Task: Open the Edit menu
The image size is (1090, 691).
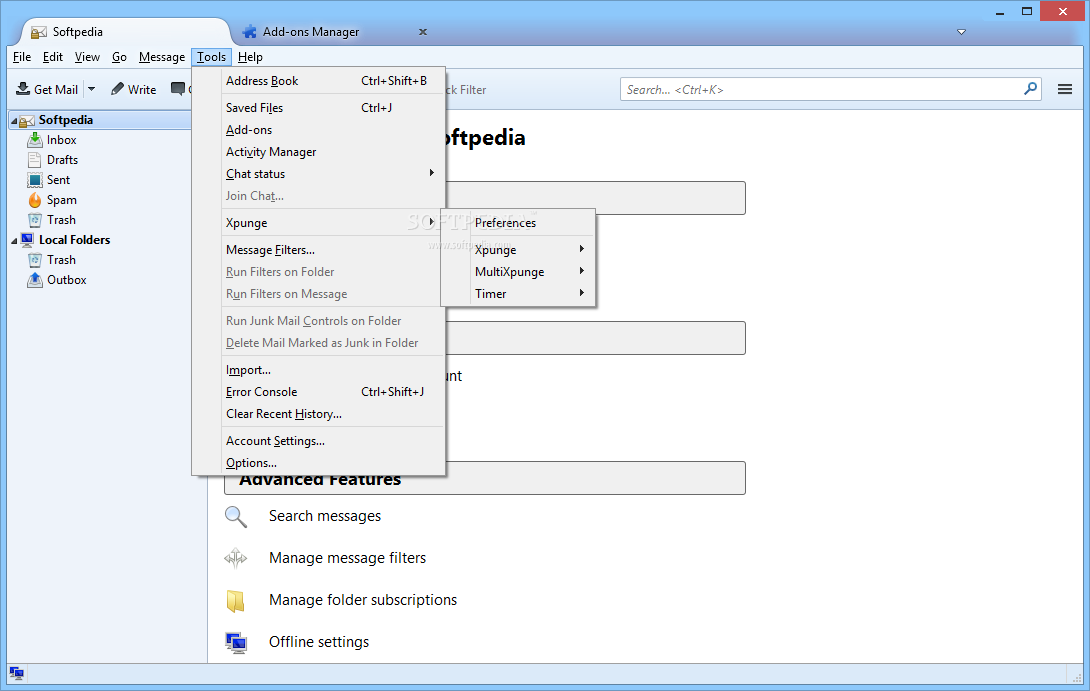Action: click(52, 57)
